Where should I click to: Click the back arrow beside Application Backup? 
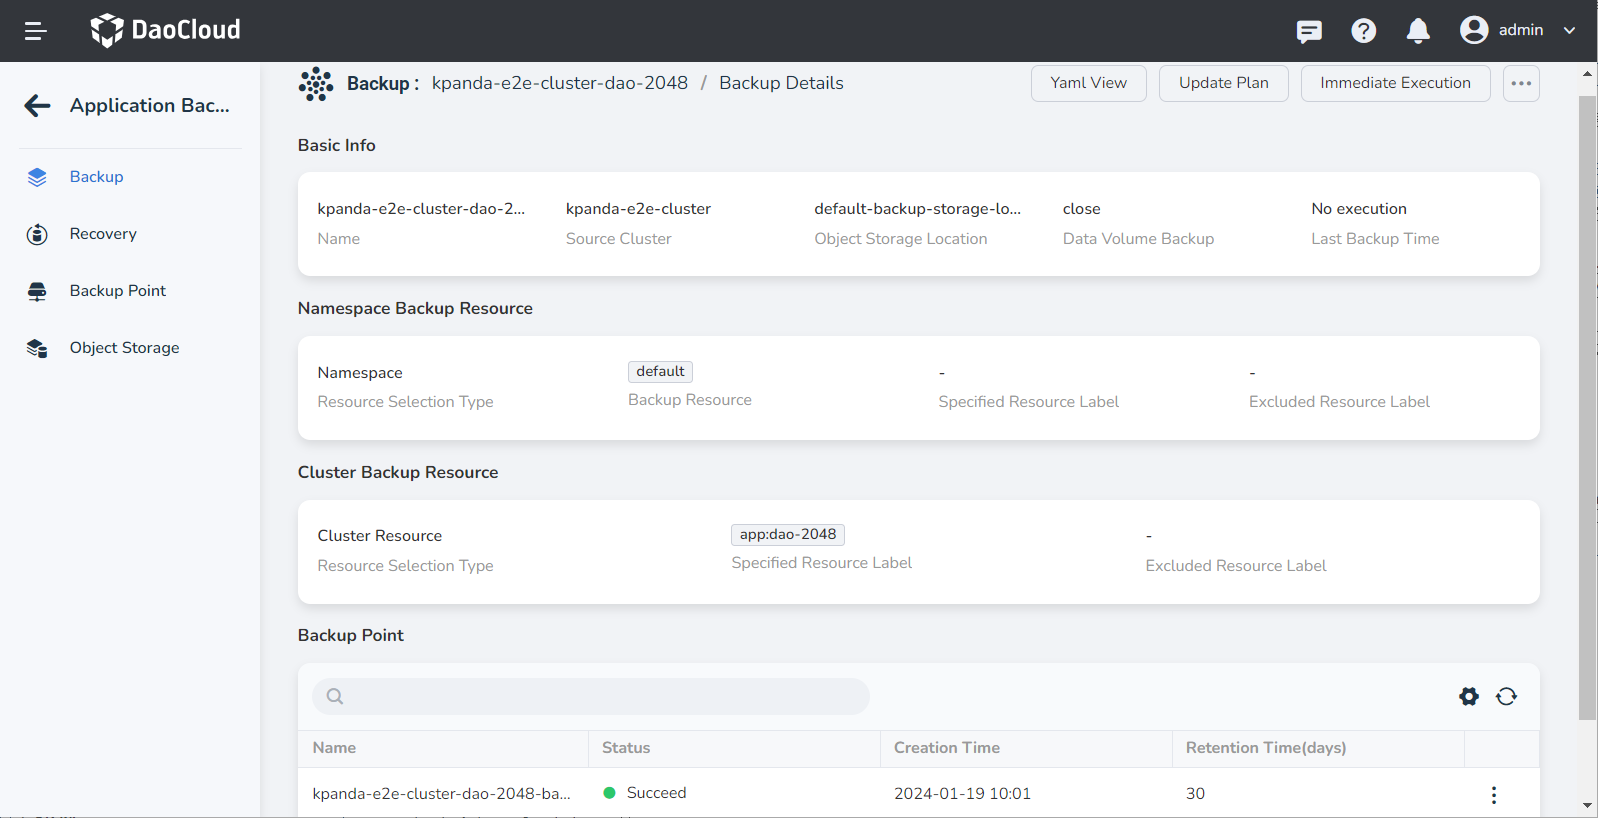[x=37, y=106]
